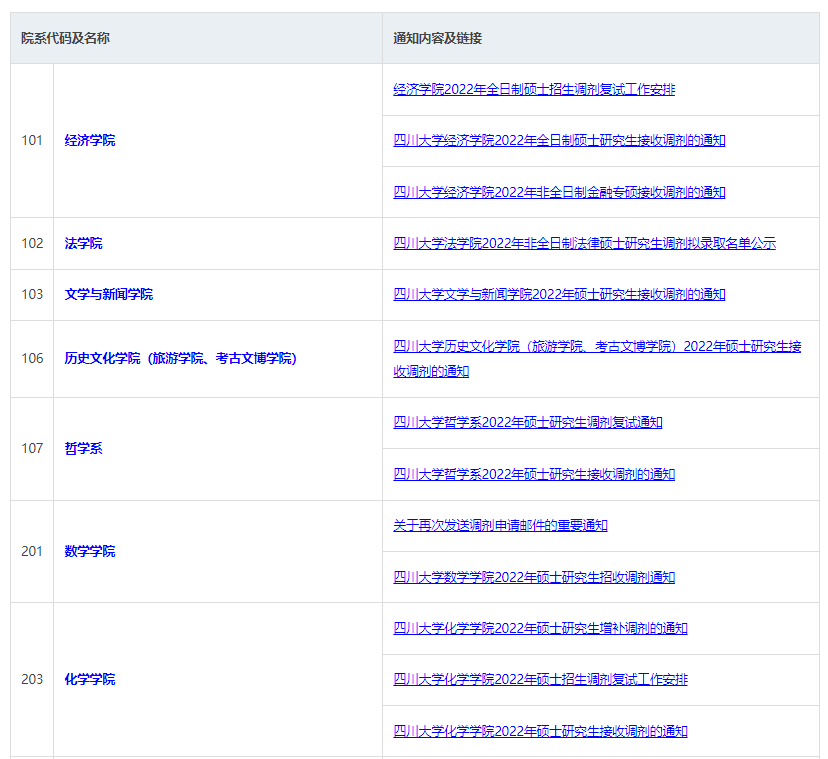Open 历史文化学院 2022年硕士研究生接收调剂的通知 link

tap(597, 359)
